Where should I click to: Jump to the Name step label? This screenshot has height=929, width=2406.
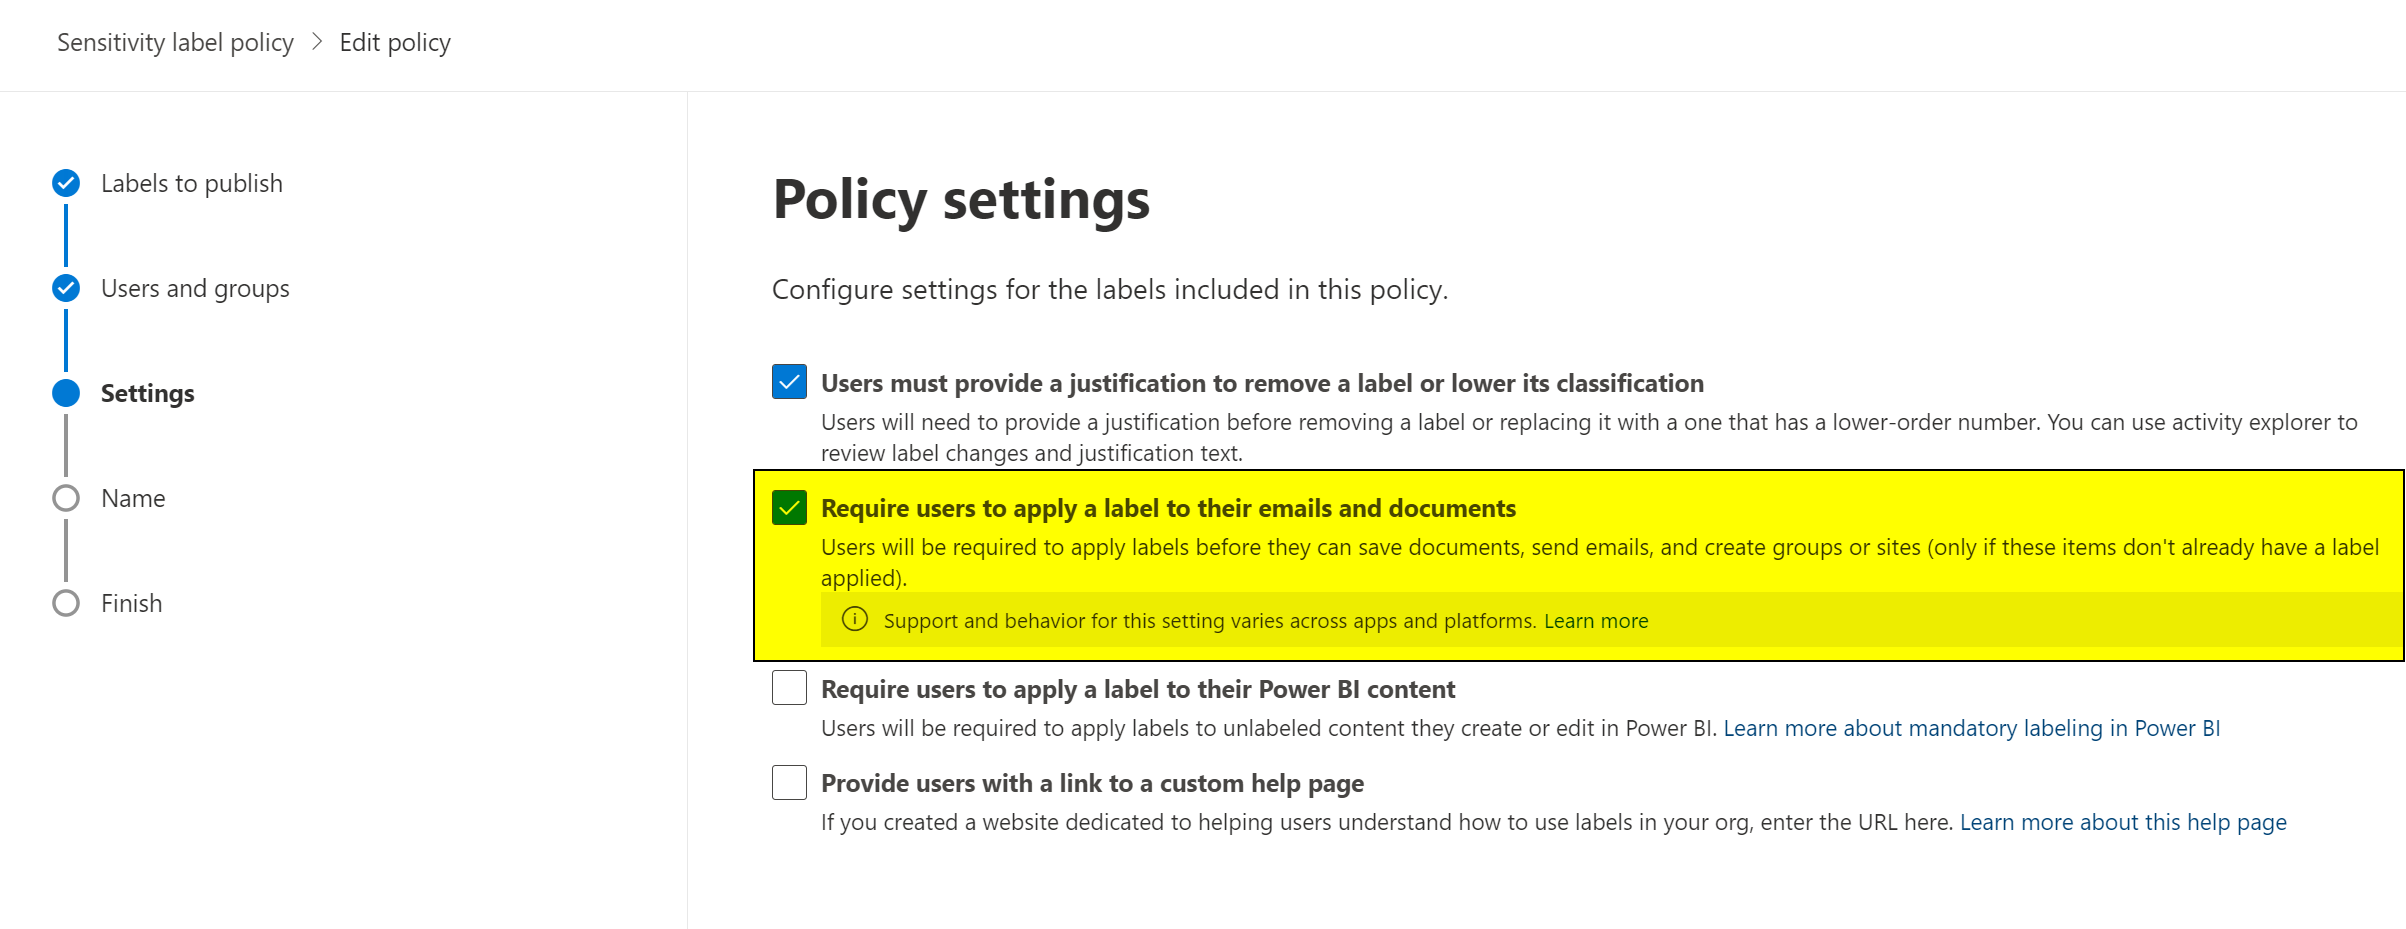tap(133, 498)
